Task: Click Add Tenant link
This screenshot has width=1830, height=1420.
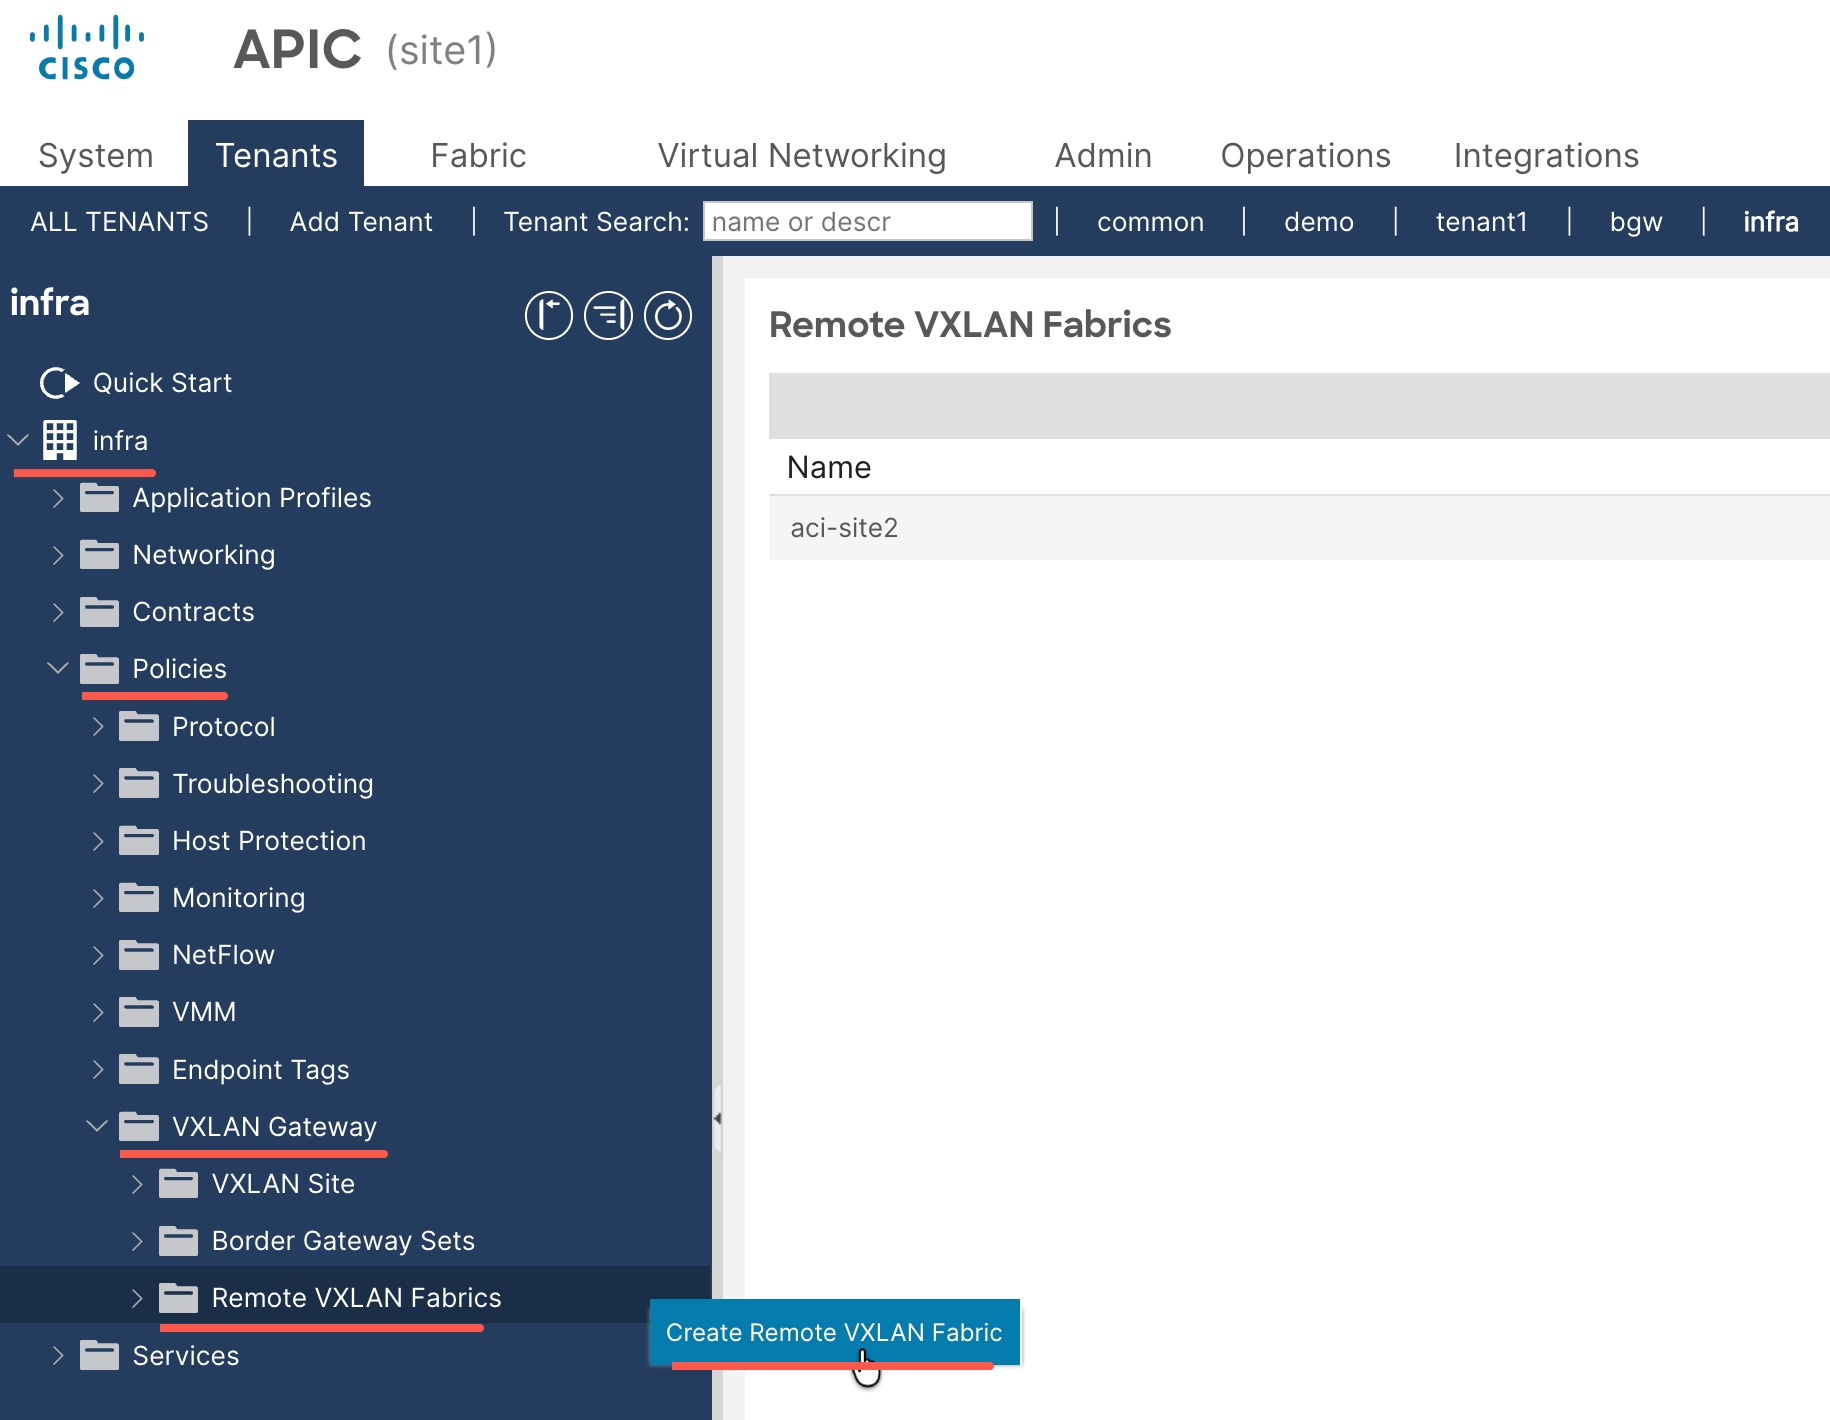Action: pos(361,221)
